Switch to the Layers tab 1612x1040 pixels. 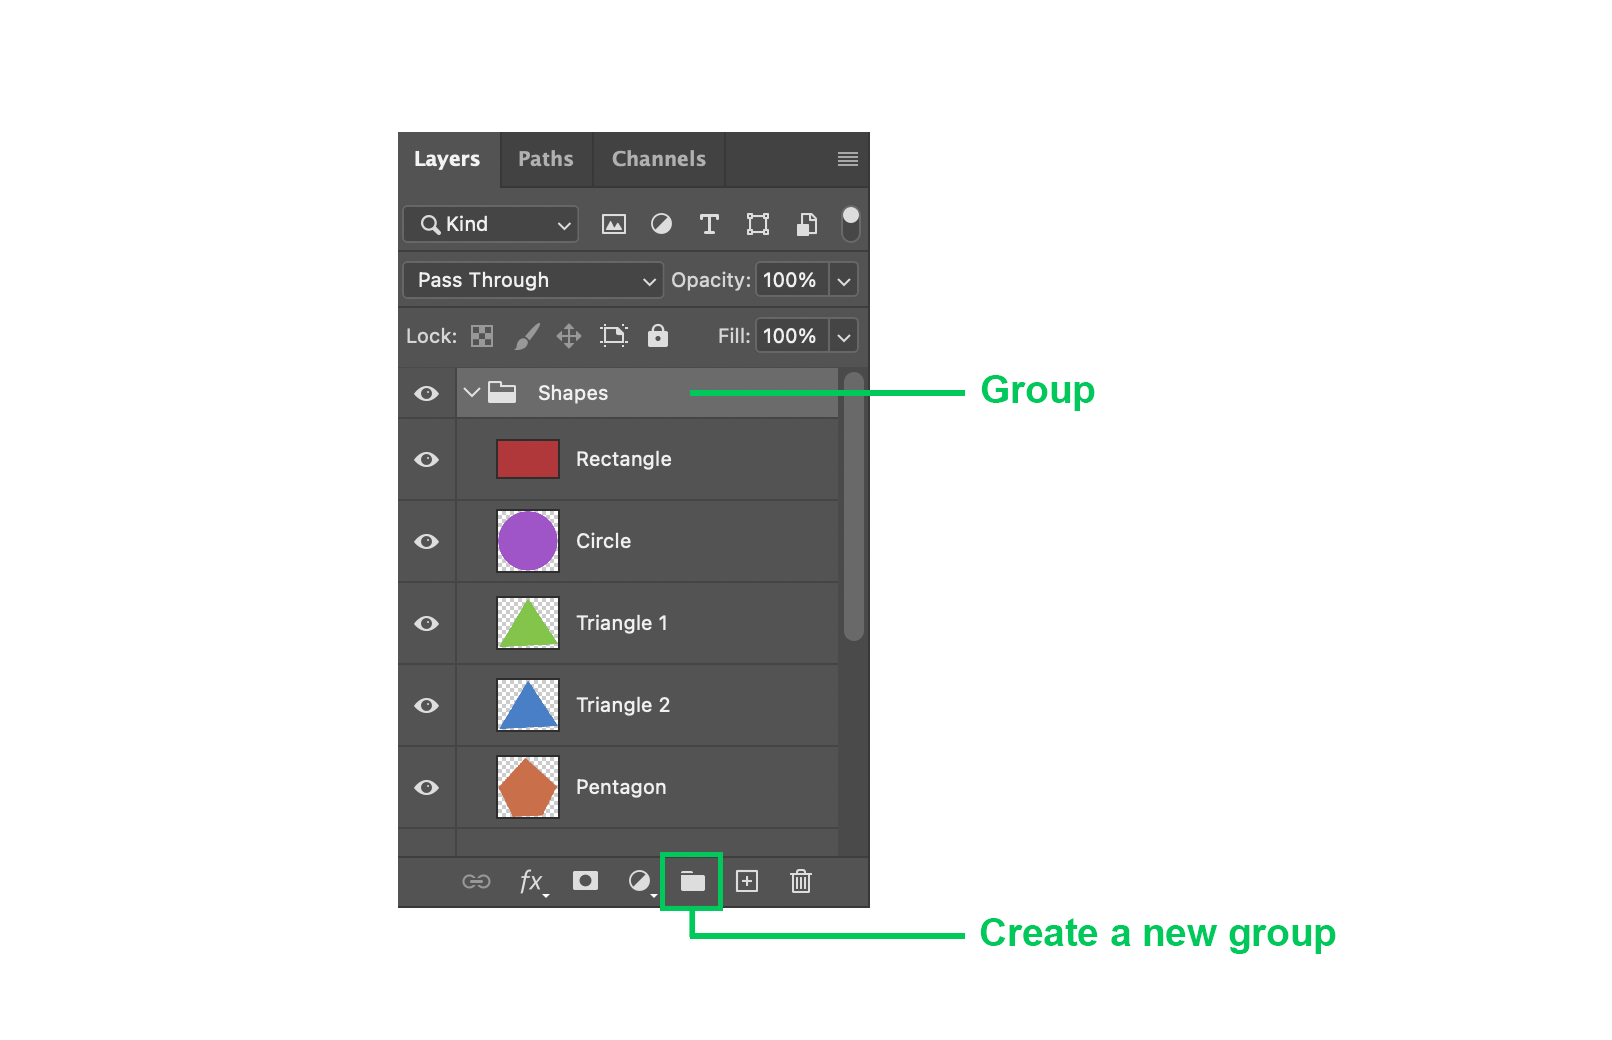coord(447,159)
